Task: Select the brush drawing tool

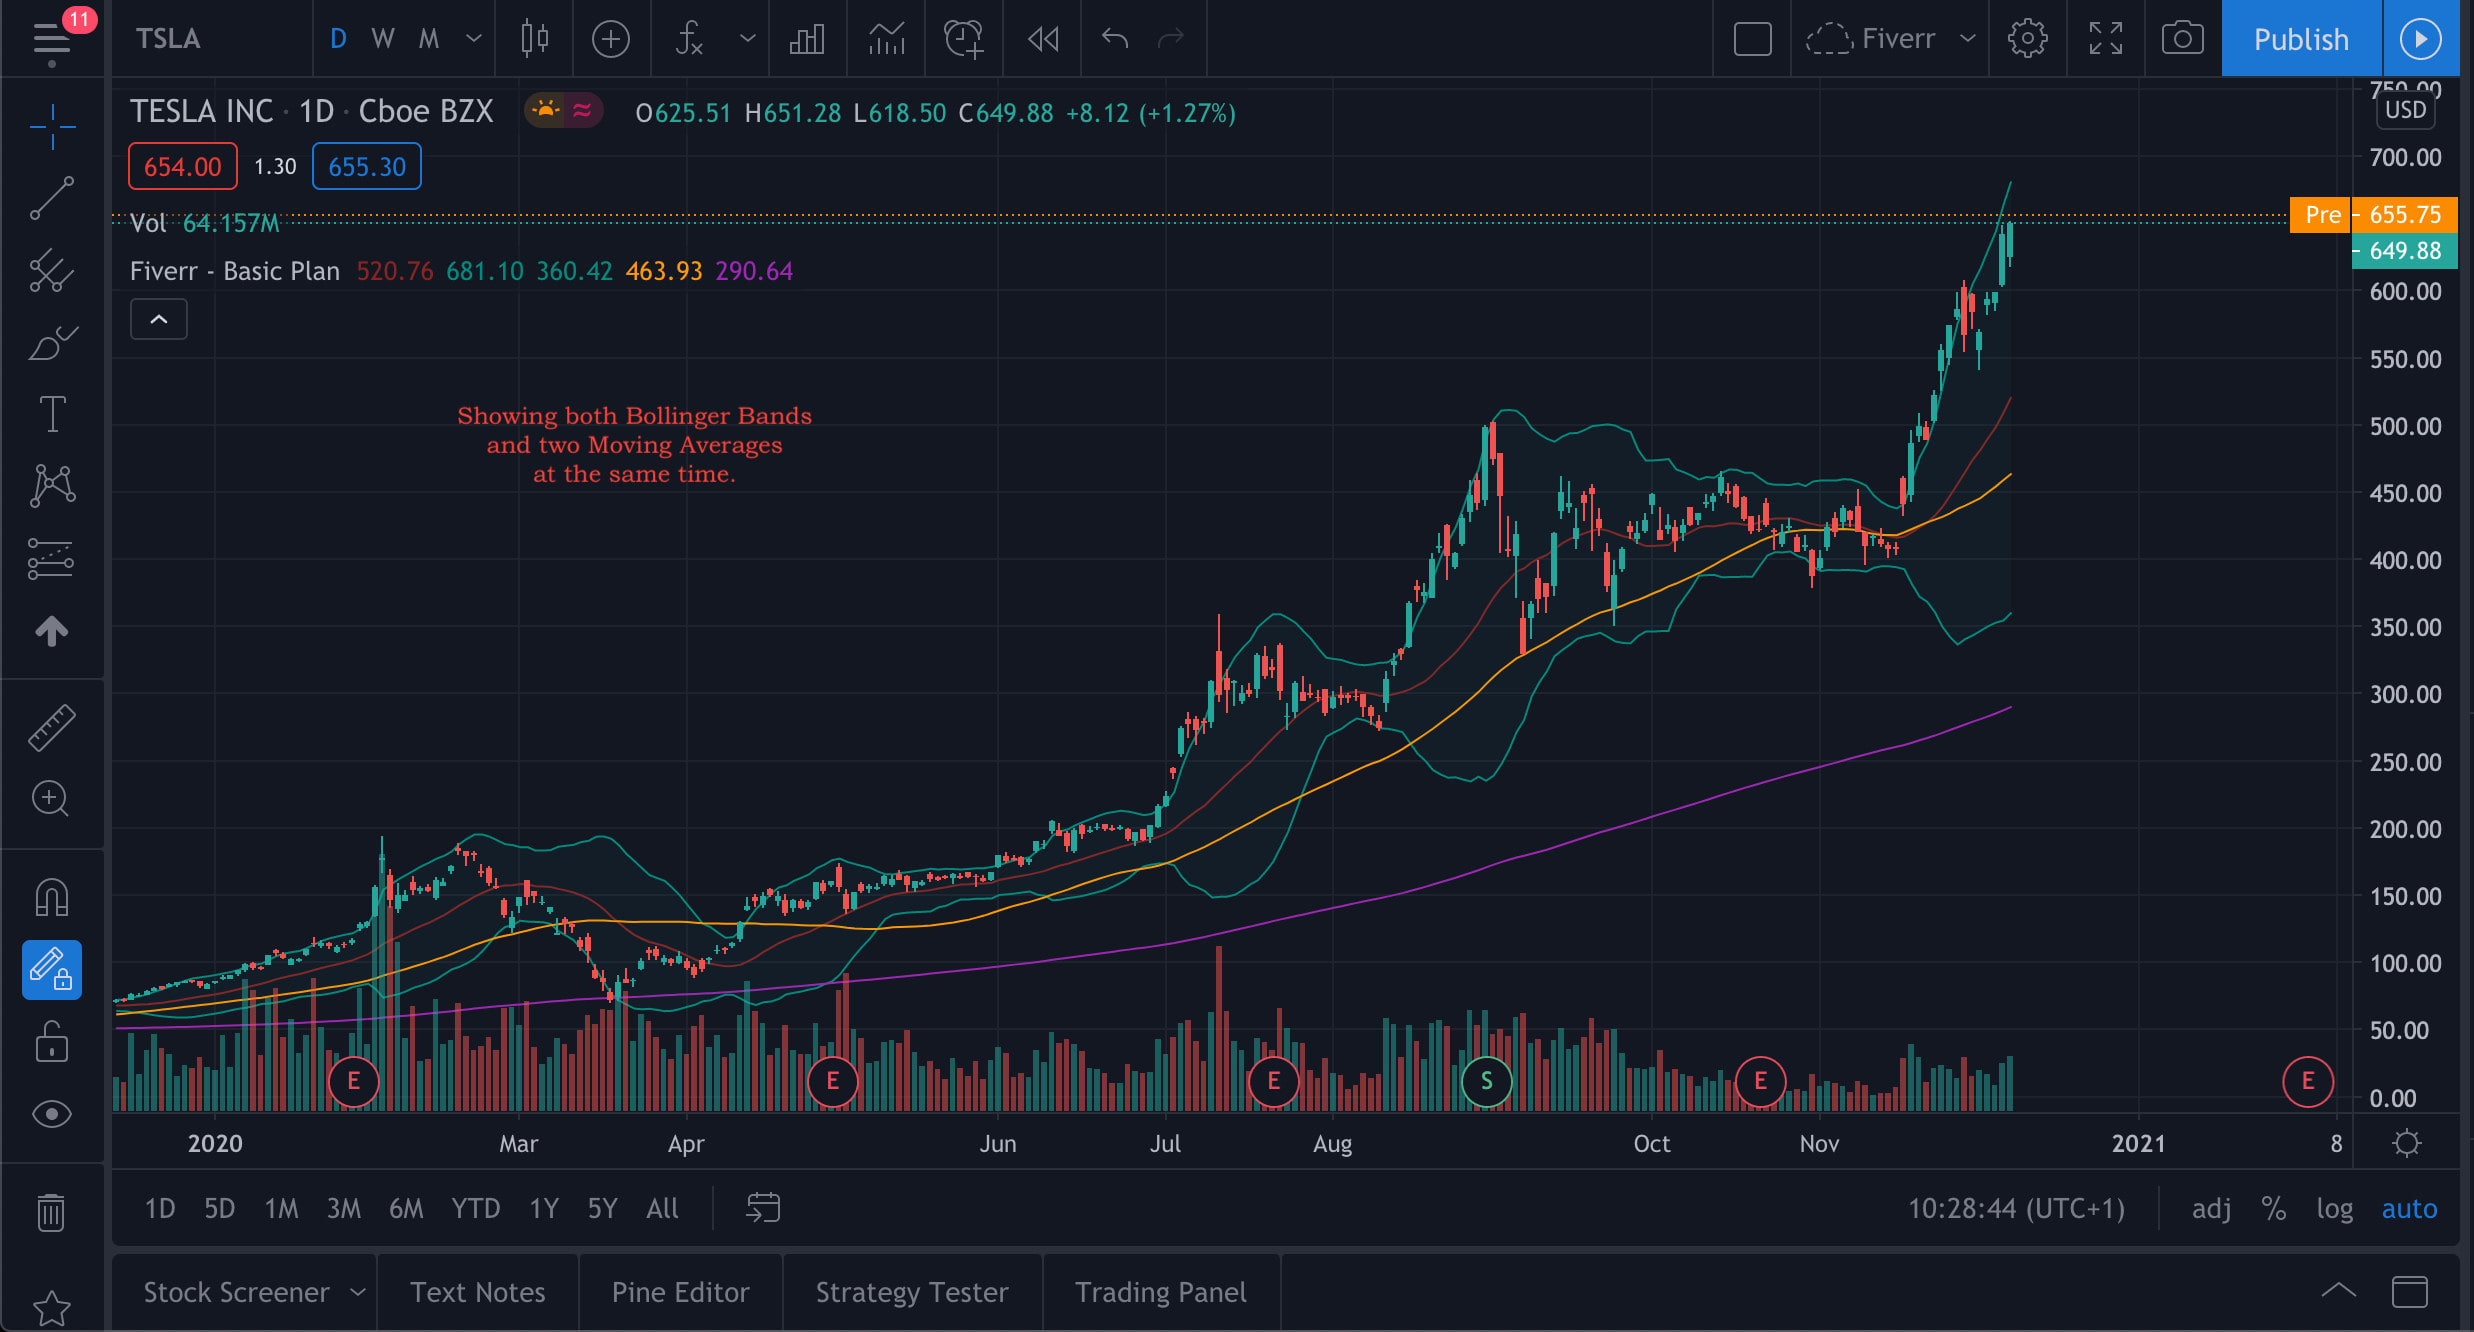Action: (52, 342)
